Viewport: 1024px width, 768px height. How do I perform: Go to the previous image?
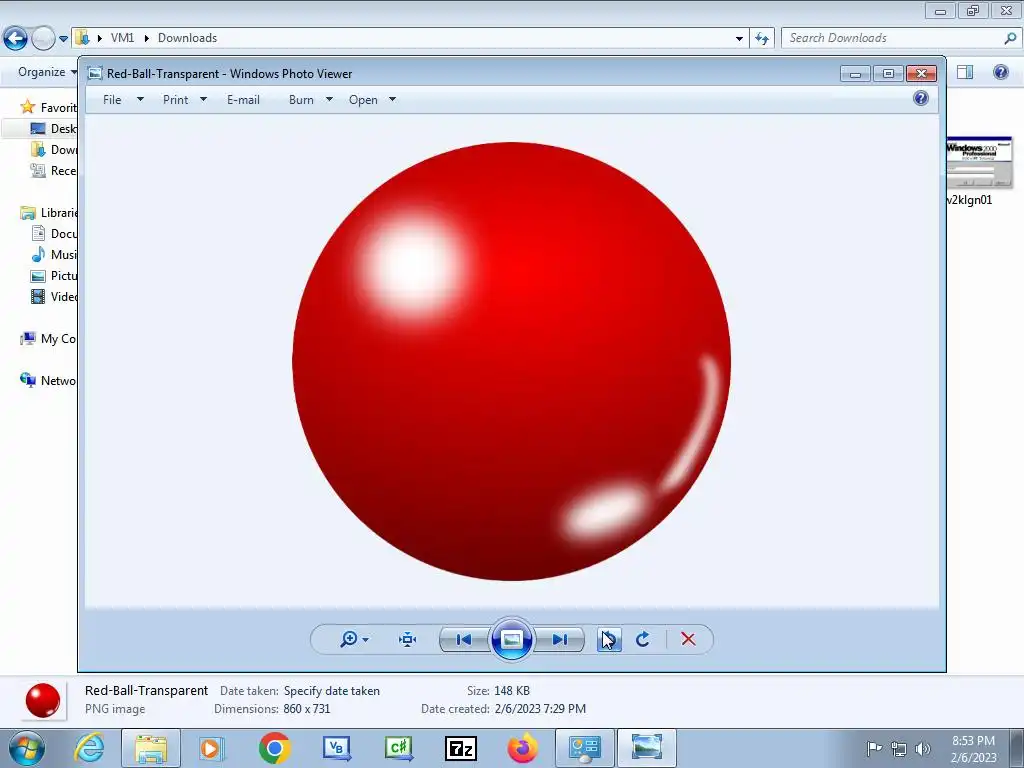464,639
